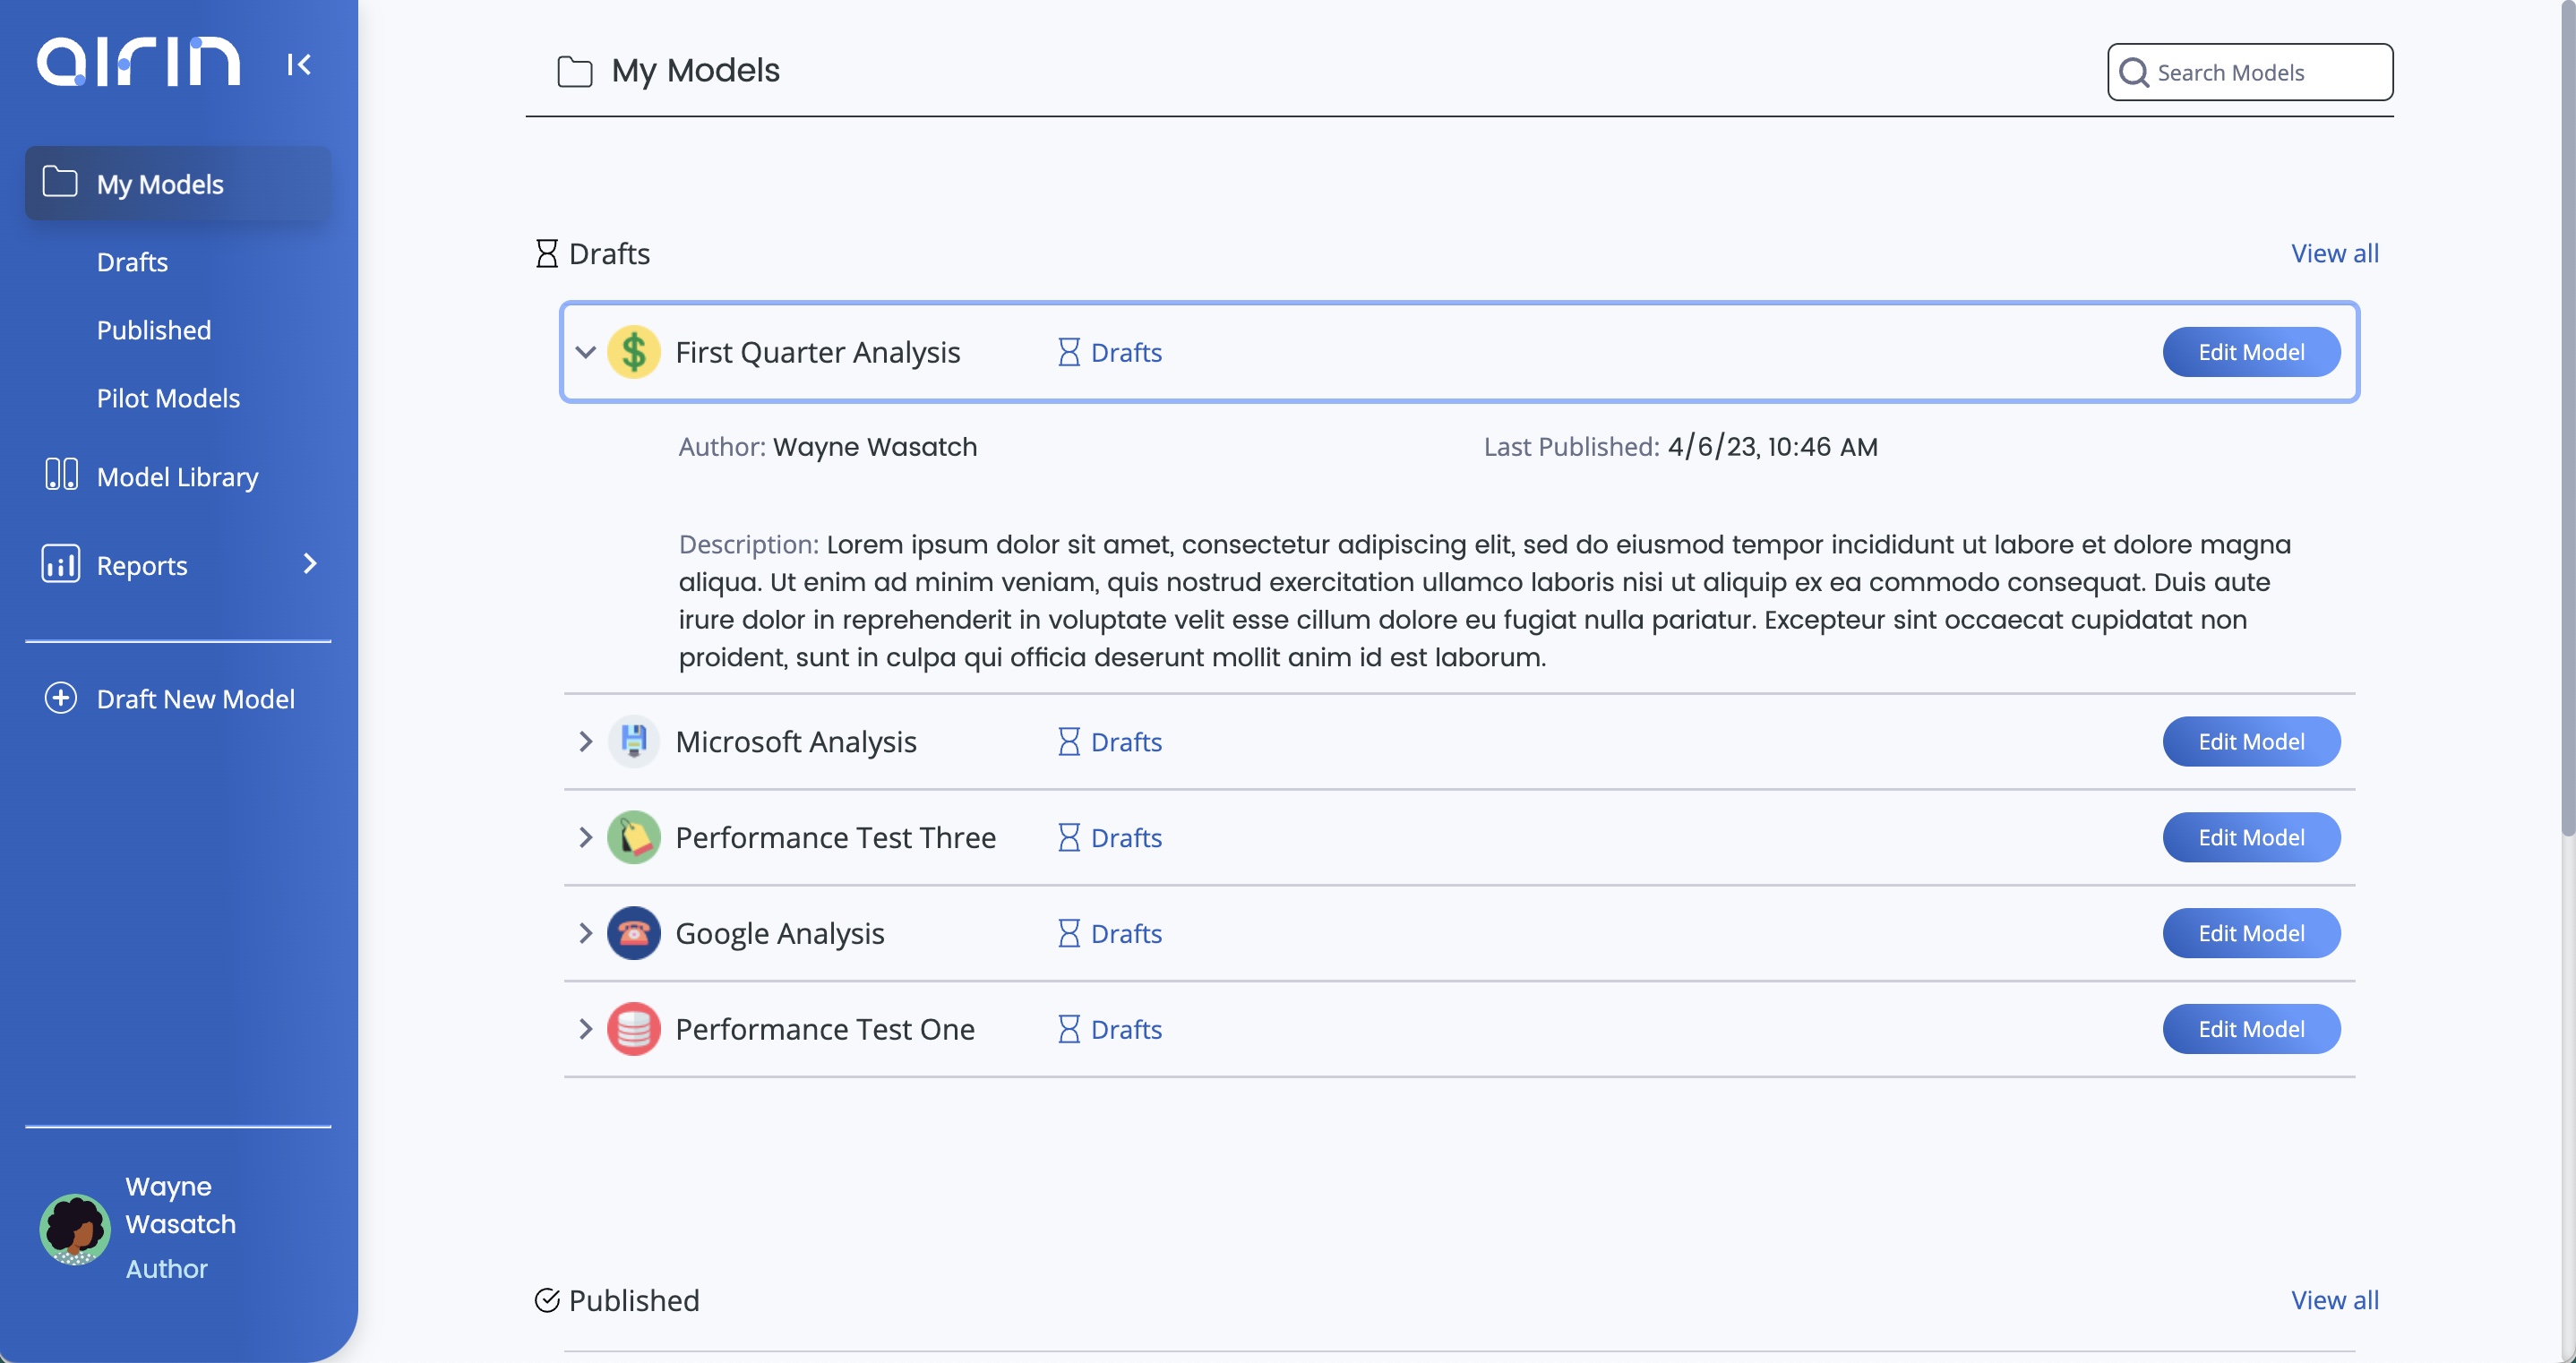Image resolution: width=2576 pixels, height=1363 pixels.
Task: Click the Reports bar chart icon
Action: click(61, 564)
